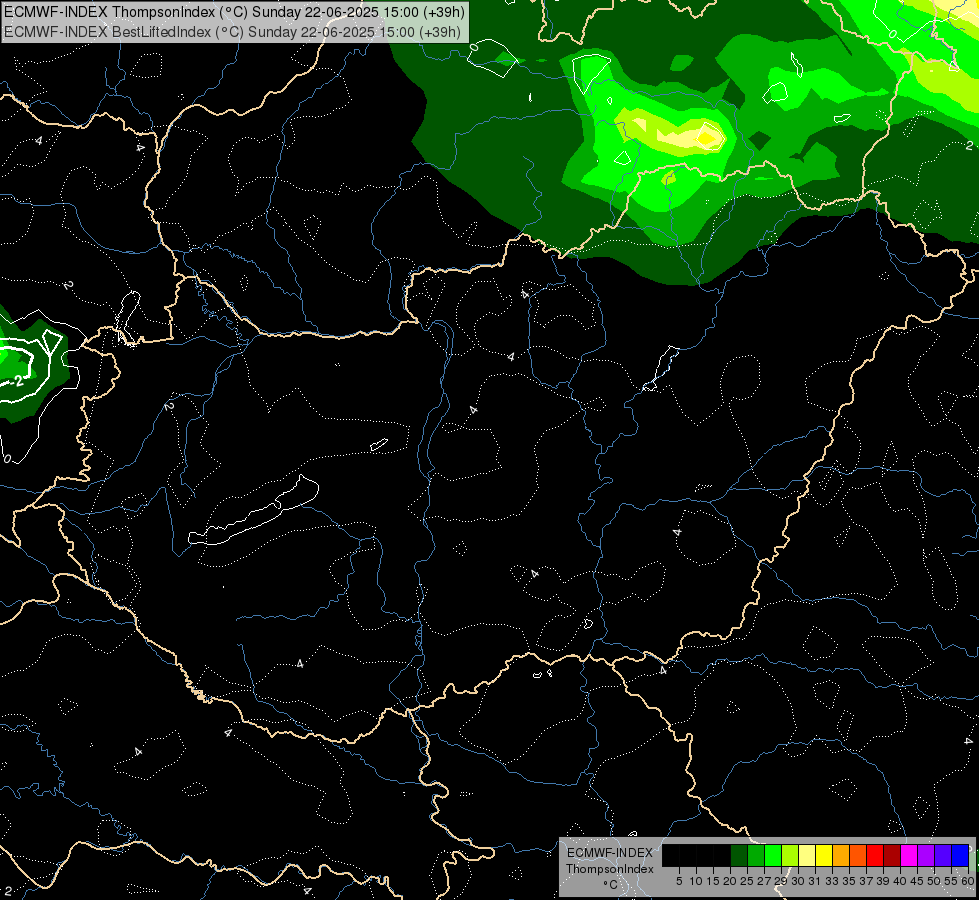Image resolution: width=979 pixels, height=900 pixels.
Task: Click the legend value "50"
Action: tap(933, 881)
